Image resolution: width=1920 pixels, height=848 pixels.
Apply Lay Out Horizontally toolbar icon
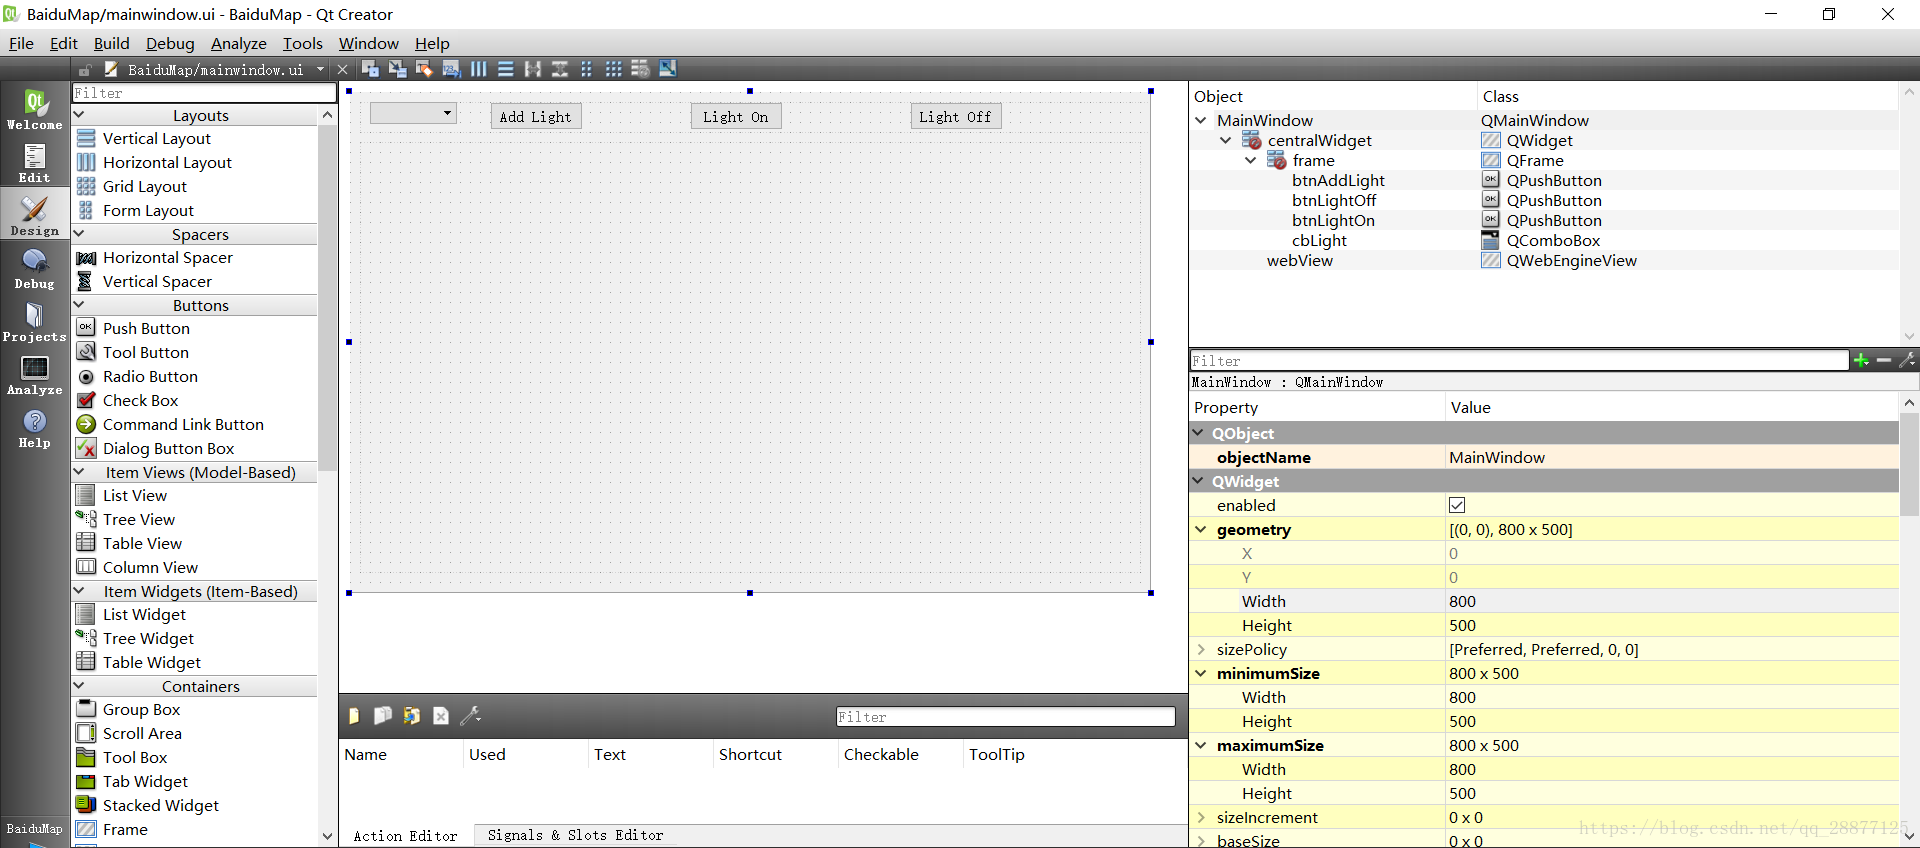click(x=479, y=69)
